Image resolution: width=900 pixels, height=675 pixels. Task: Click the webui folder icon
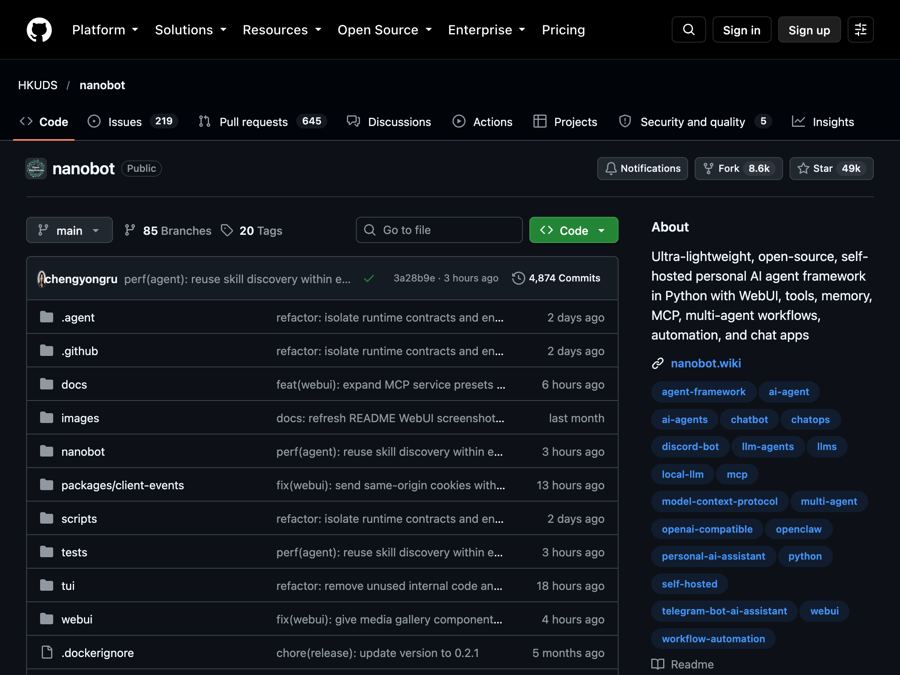pos(46,619)
